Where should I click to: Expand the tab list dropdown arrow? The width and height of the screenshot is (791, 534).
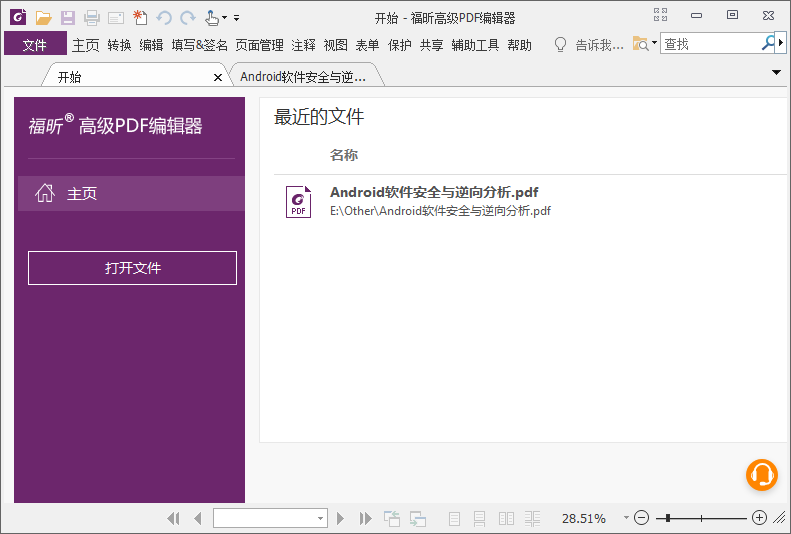pos(776,73)
